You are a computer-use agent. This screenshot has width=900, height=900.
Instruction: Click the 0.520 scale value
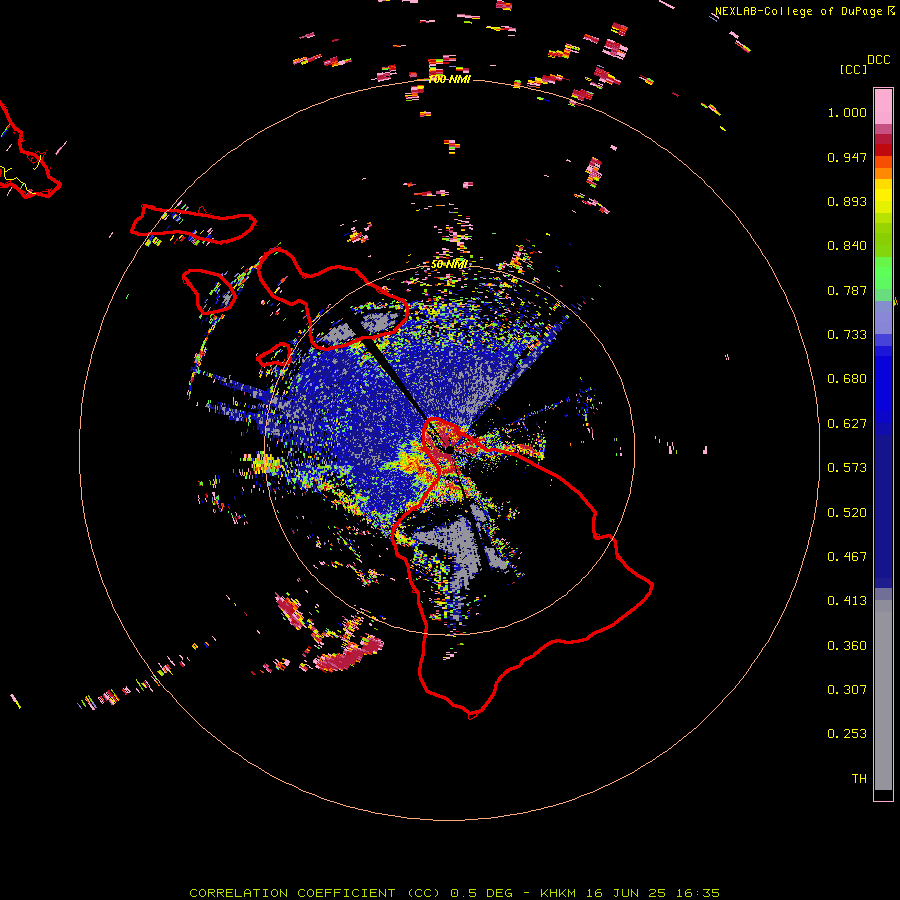coord(847,513)
